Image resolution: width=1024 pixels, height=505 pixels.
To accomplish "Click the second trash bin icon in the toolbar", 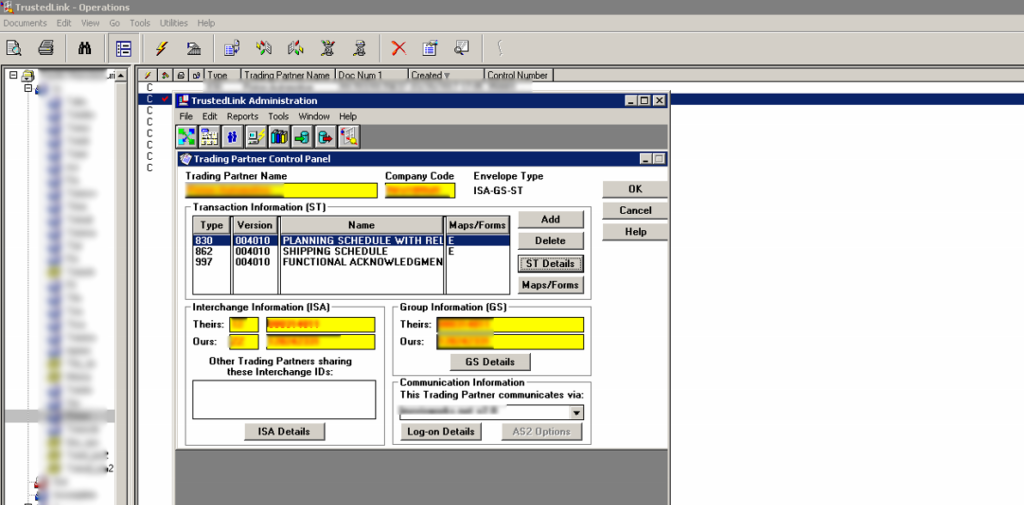I will click(x=359, y=48).
